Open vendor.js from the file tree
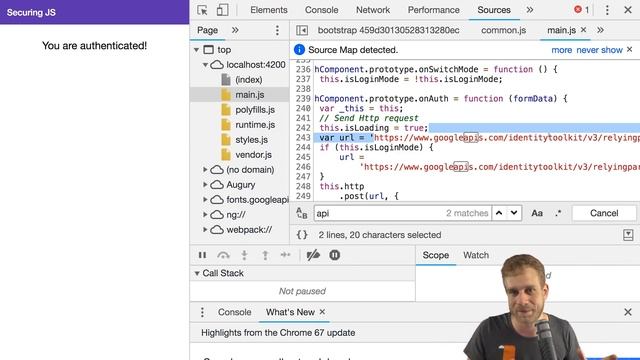 [x=253, y=155]
